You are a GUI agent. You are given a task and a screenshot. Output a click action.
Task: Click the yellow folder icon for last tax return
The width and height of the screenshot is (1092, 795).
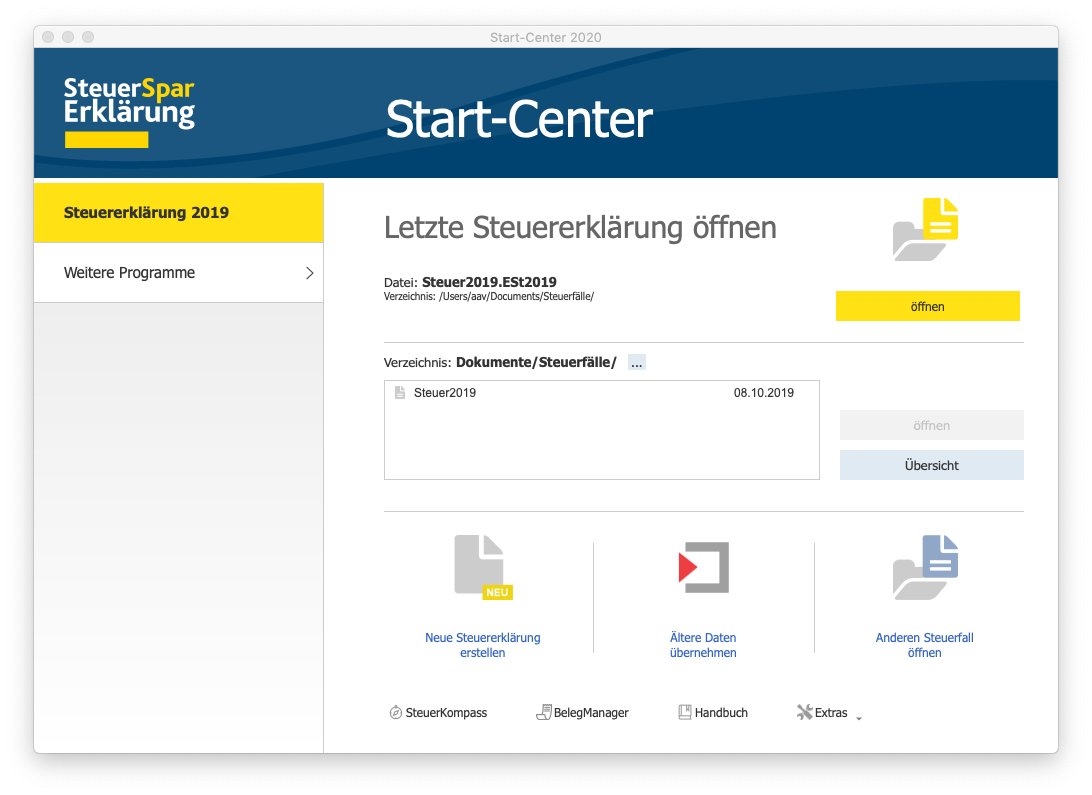coord(925,230)
